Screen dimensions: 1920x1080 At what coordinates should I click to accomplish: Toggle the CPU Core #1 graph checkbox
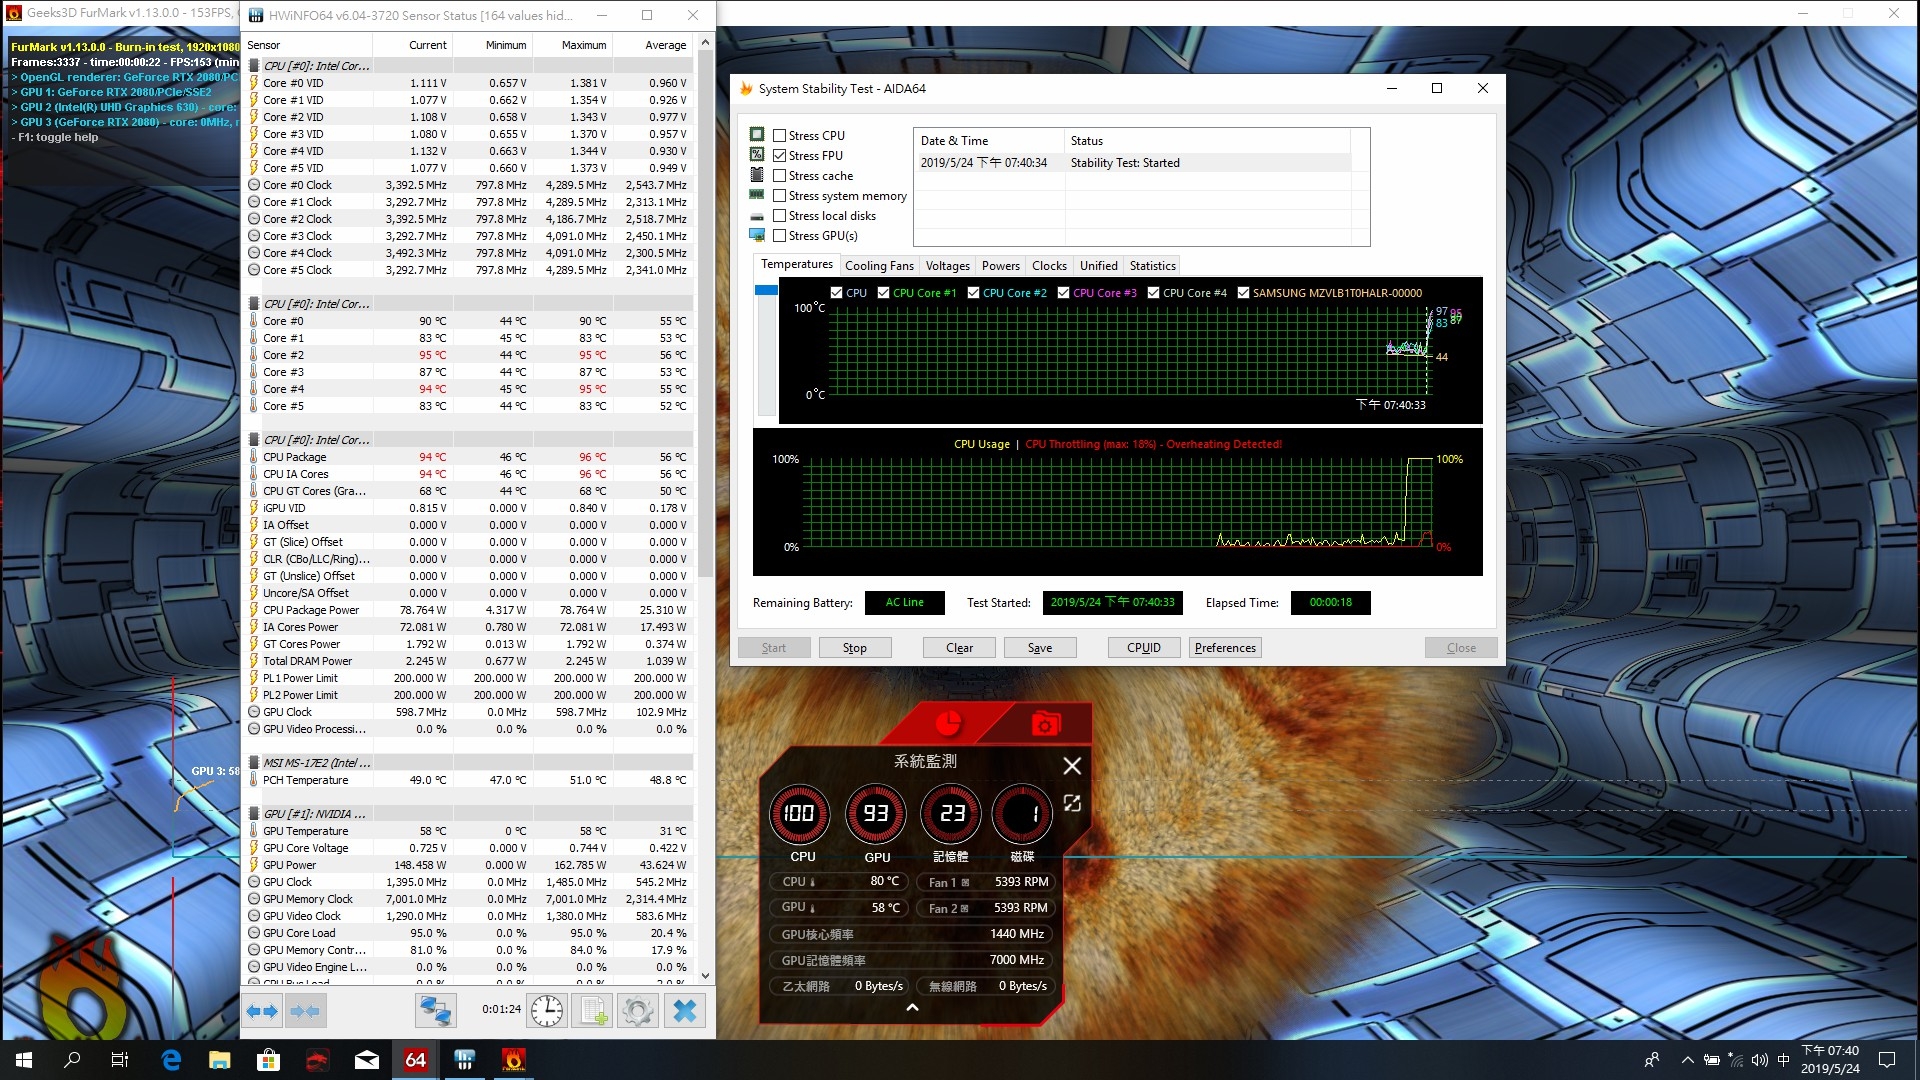(x=883, y=293)
